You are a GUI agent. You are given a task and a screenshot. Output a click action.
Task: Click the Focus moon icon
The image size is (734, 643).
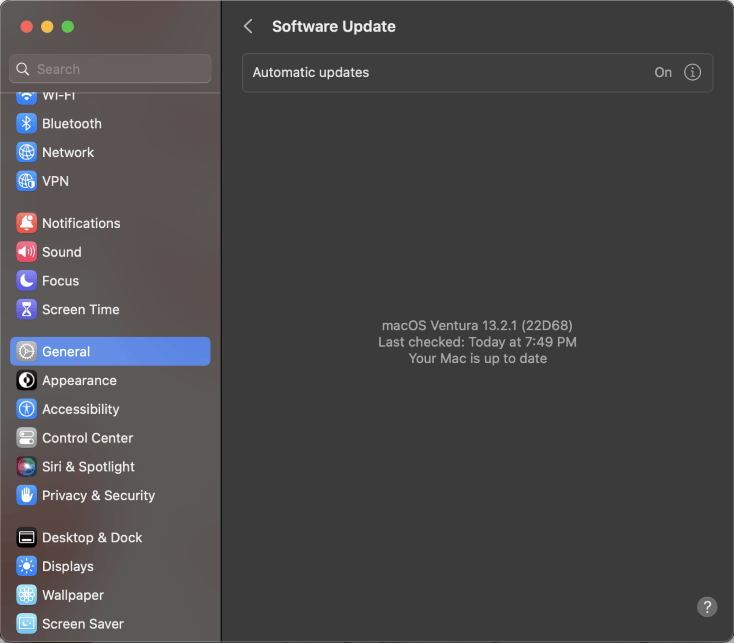pos(26,281)
